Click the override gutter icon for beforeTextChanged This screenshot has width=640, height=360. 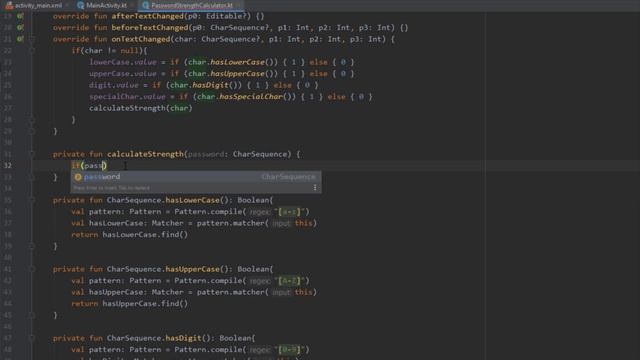(x=20, y=28)
